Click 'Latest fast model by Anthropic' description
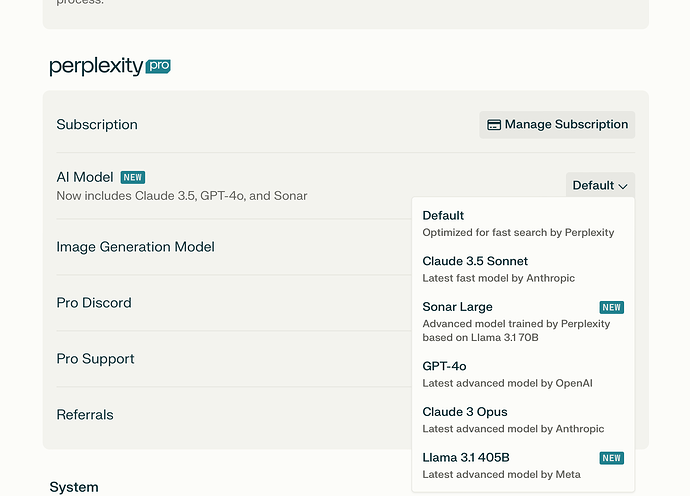 (499, 278)
